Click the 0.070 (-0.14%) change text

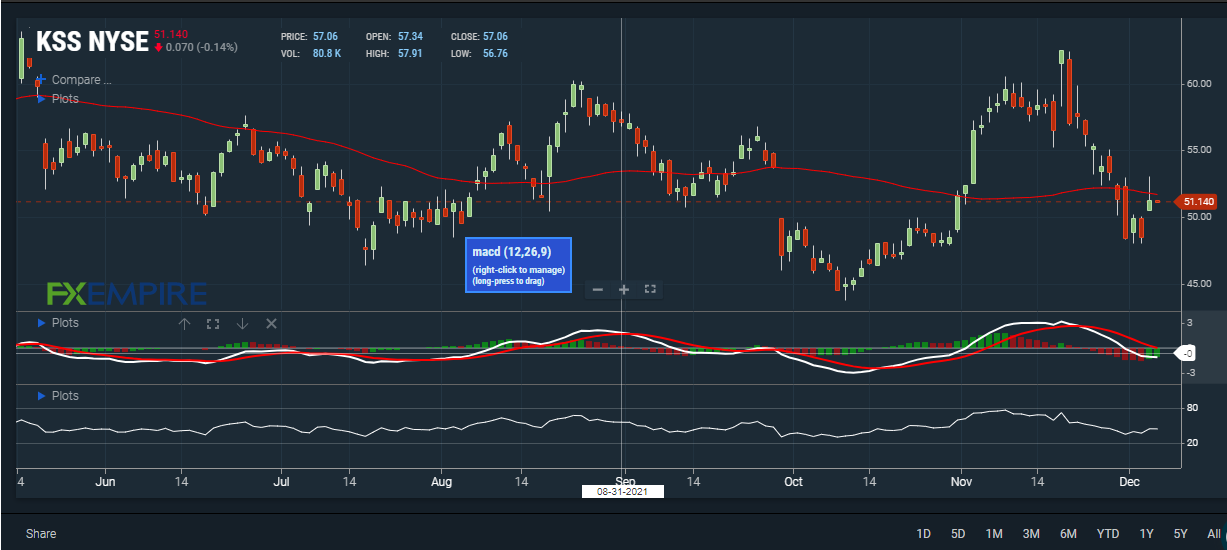pyautogui.click(x=202, y=47)
